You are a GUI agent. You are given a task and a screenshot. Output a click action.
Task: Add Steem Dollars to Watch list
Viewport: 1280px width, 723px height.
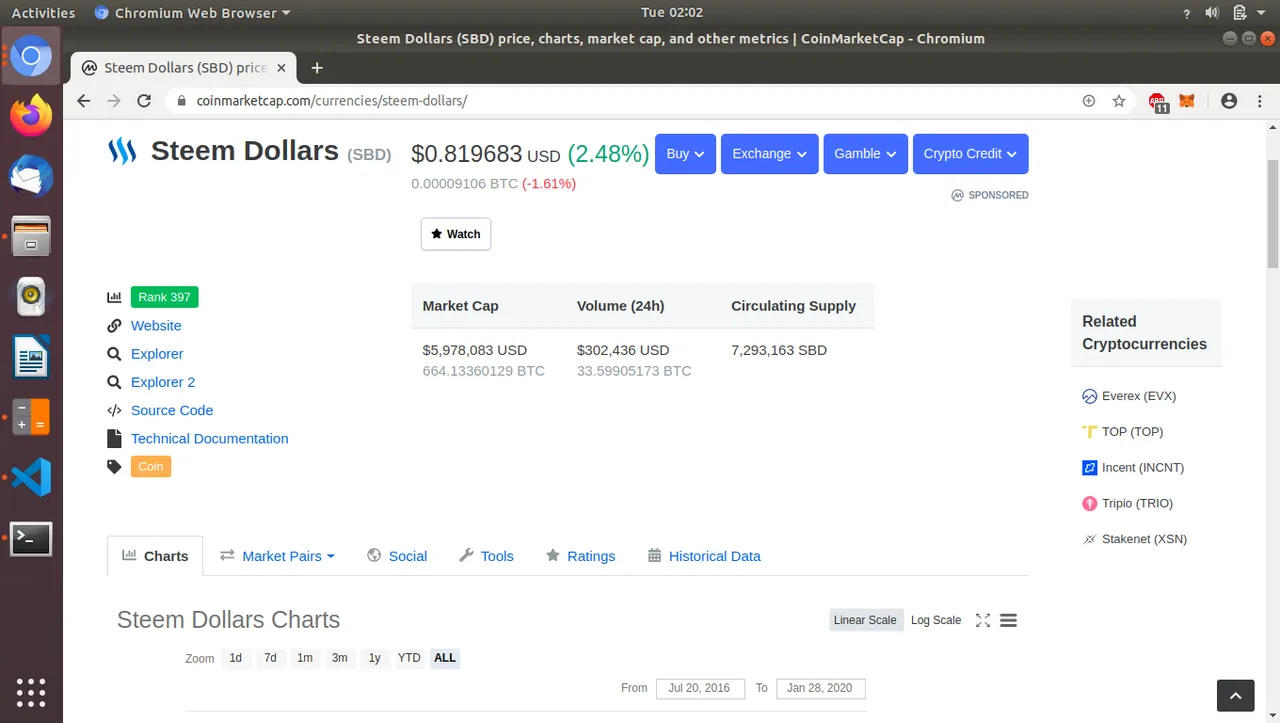pos(456,234)
